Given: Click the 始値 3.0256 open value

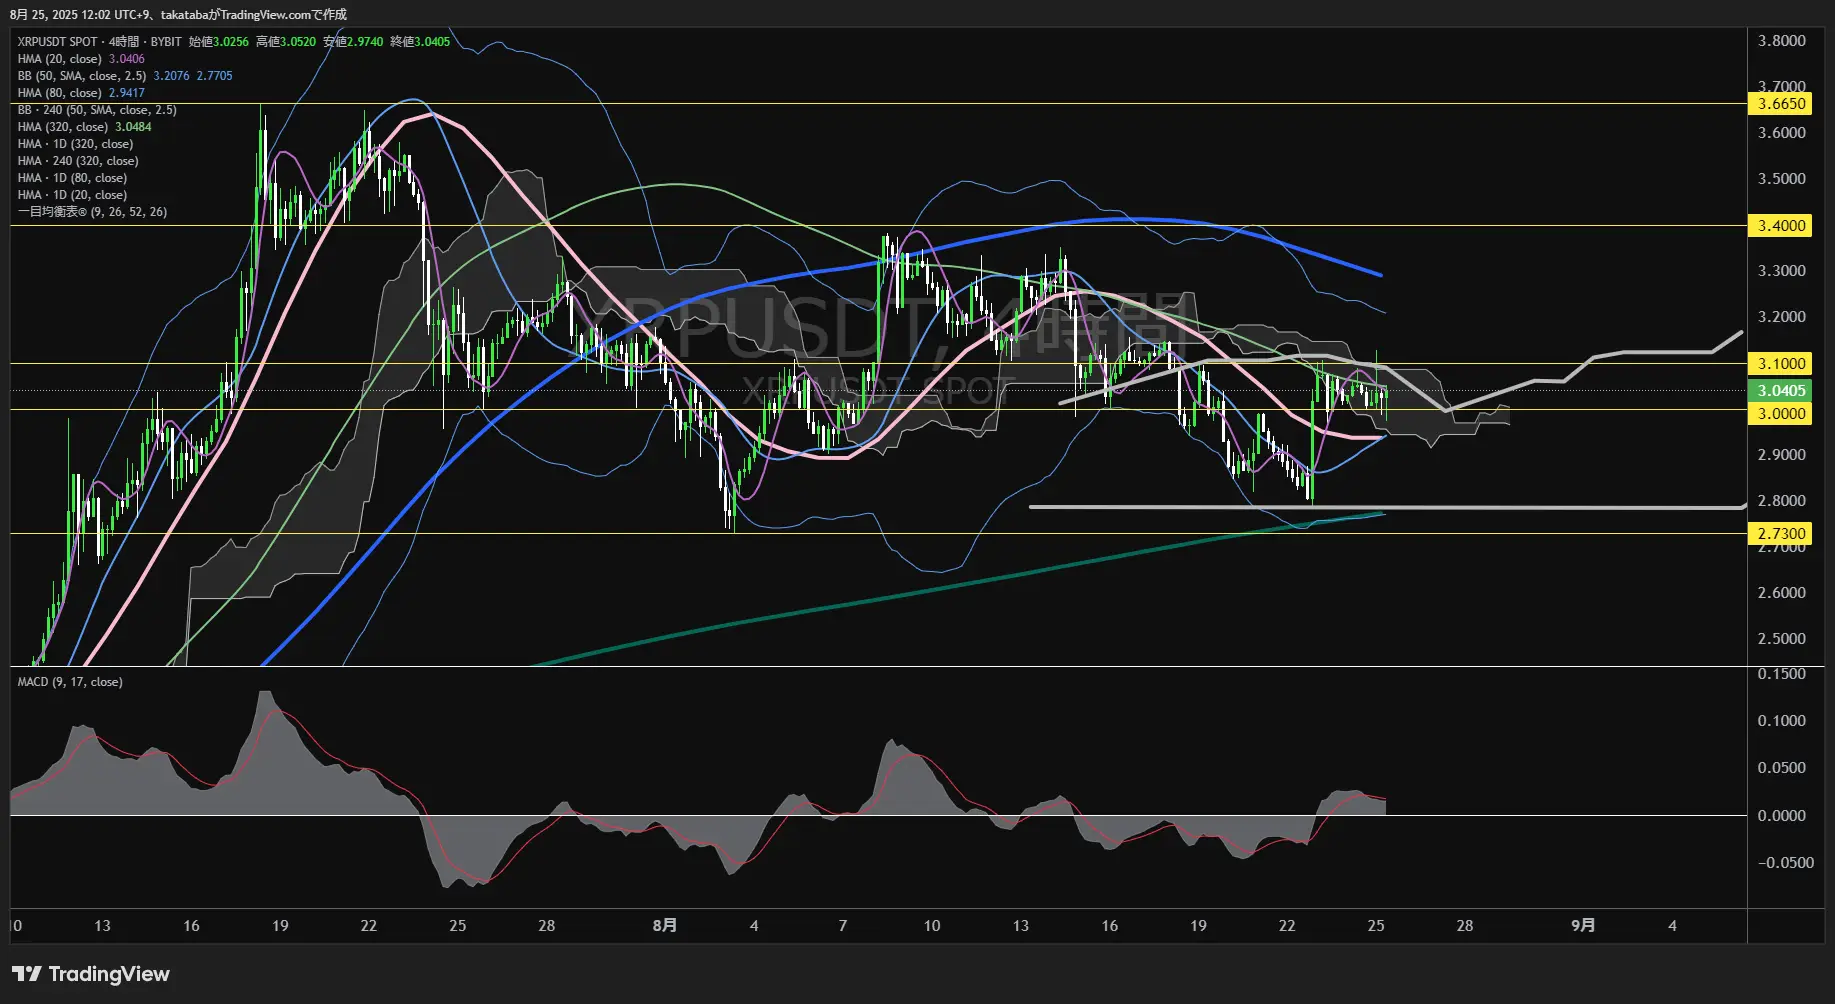Looking at the screenshot, I should 219,42.
